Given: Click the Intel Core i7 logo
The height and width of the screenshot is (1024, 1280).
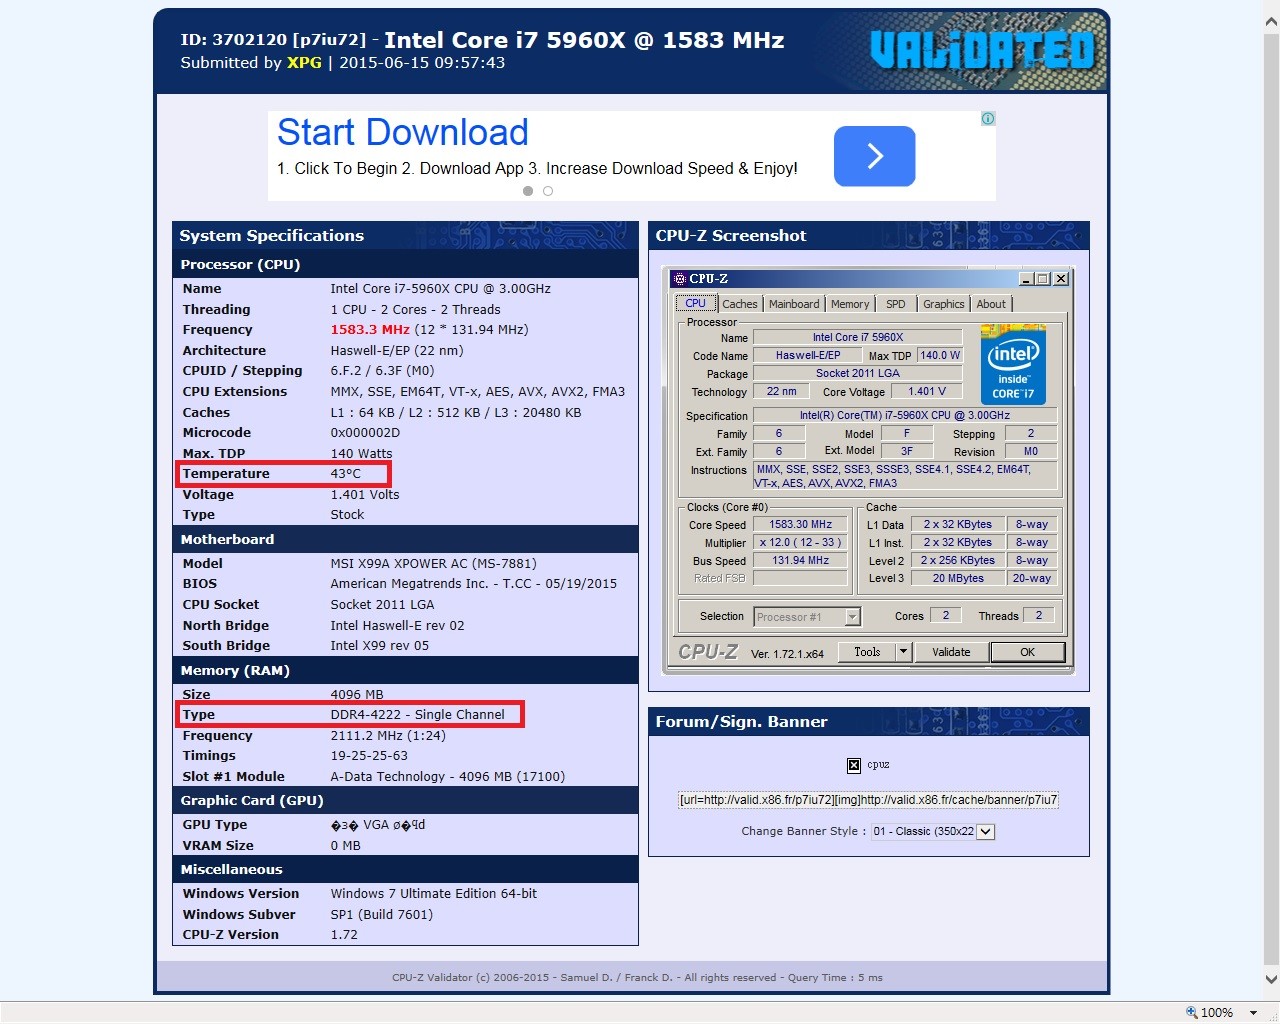Looking at the screenshot, I should pyautogui.click(x=1013, y=364).
